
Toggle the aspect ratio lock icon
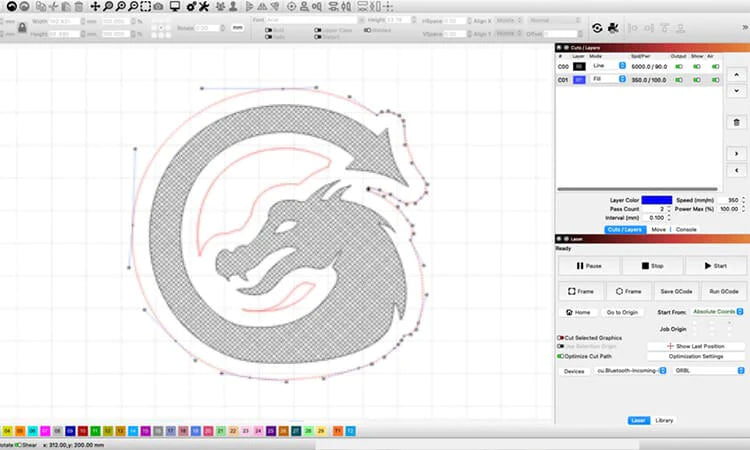(x=22, y=28)
